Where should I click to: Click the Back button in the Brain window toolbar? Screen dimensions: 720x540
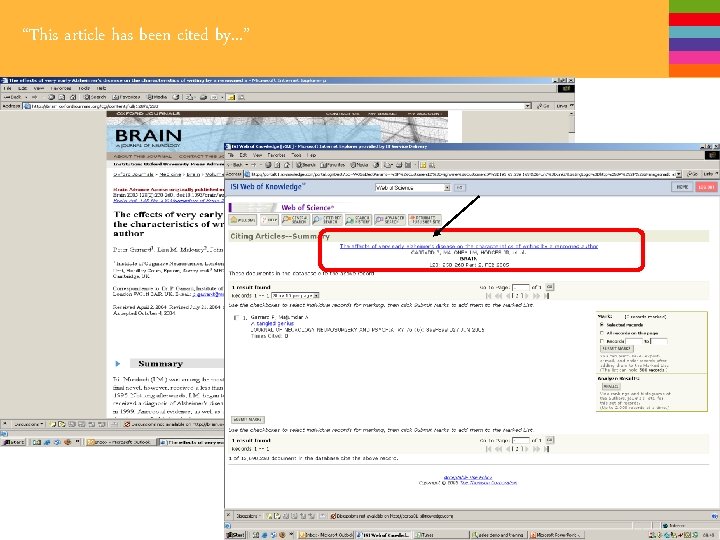point(13,97)
